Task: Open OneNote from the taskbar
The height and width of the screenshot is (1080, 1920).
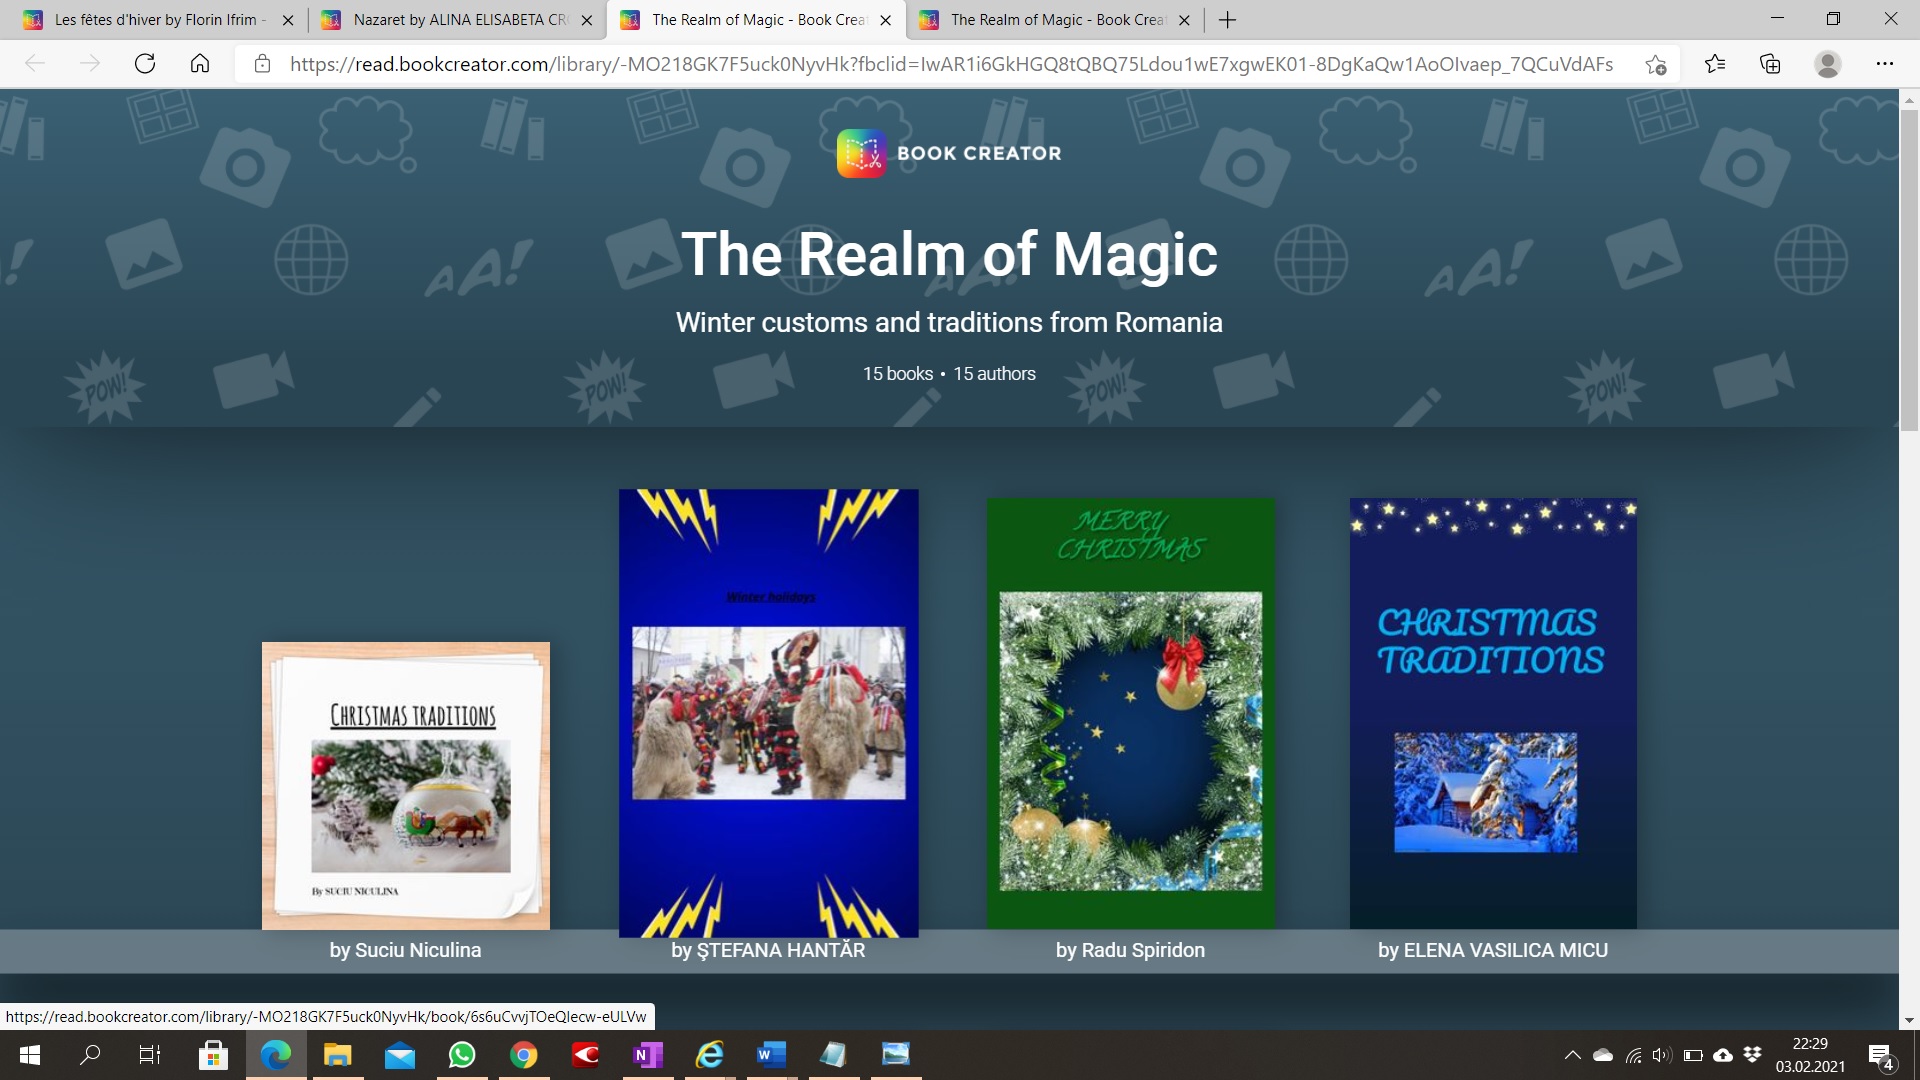Action: 647,1055
